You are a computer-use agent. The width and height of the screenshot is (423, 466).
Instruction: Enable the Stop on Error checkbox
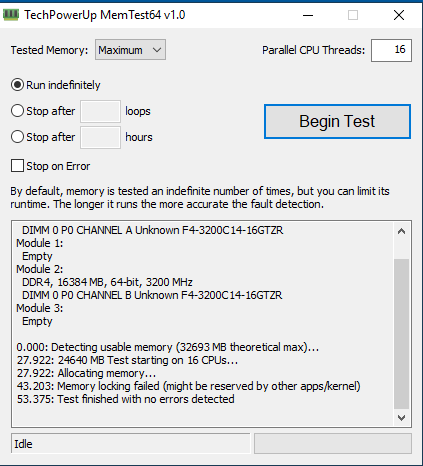tap(17, 166)
